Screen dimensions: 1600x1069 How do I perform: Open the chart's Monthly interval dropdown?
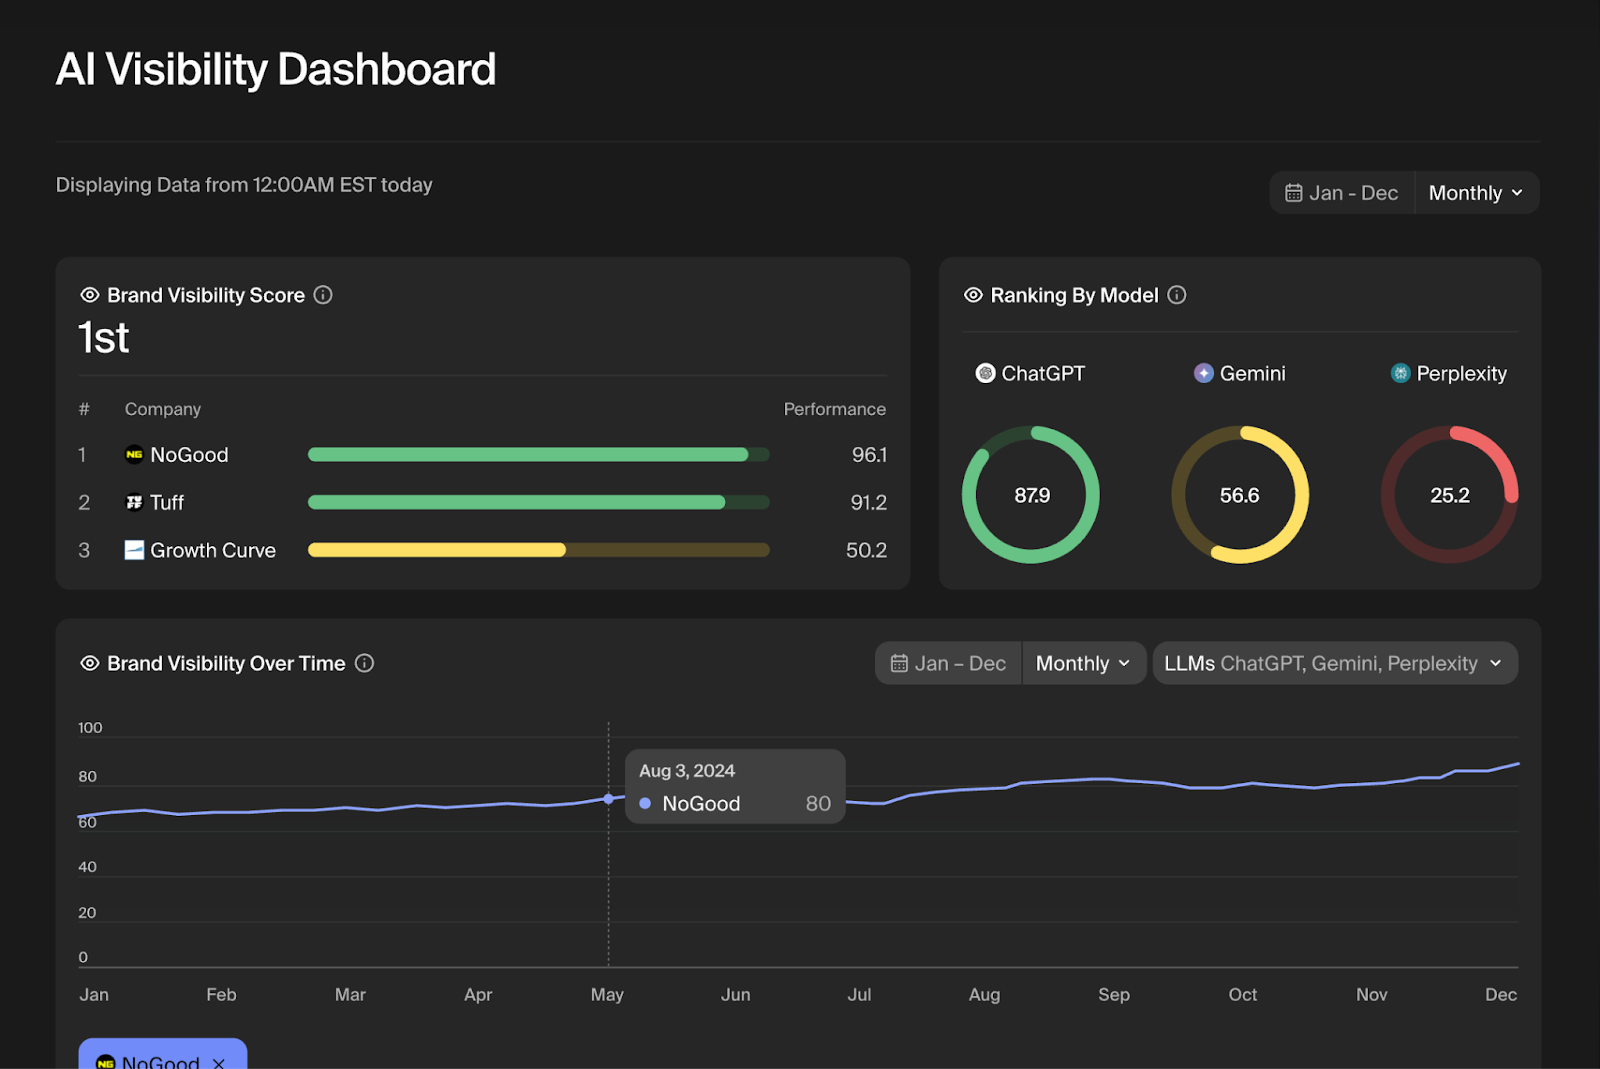coord(1083,663)
